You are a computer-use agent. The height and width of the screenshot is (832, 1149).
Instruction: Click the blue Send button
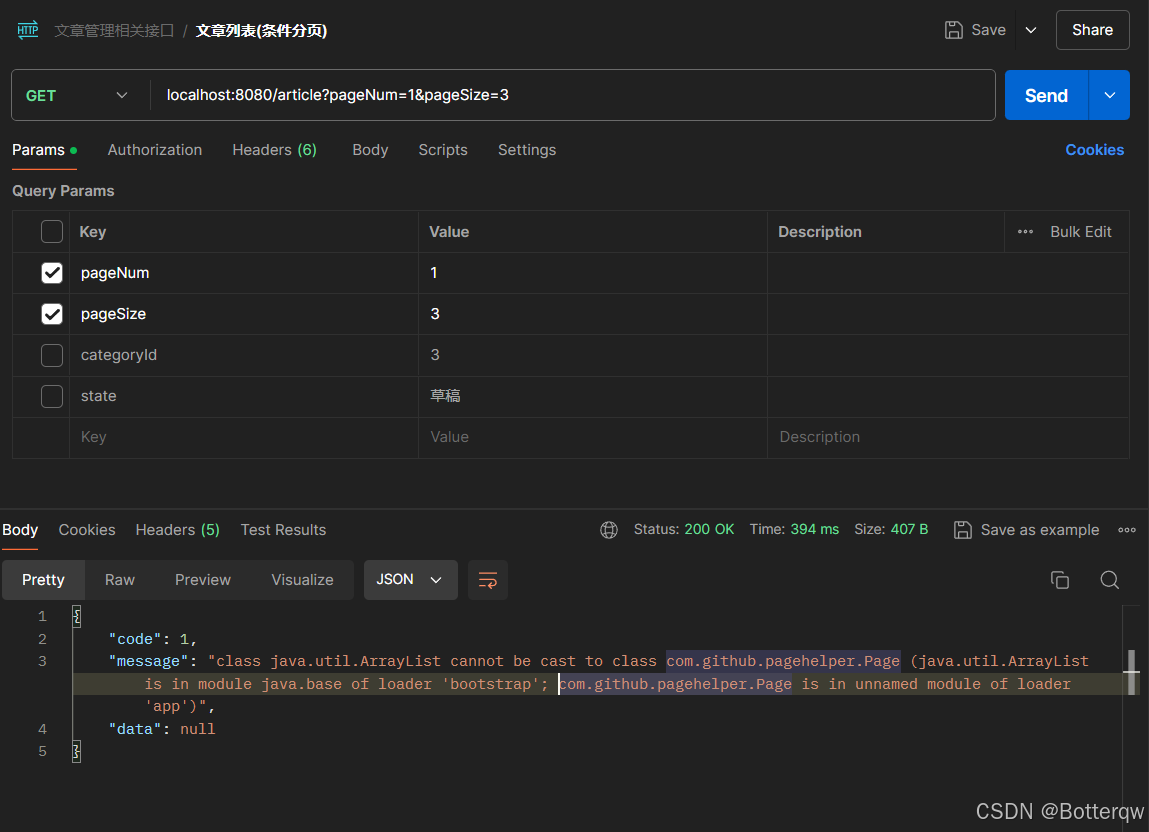[1046, 96]
